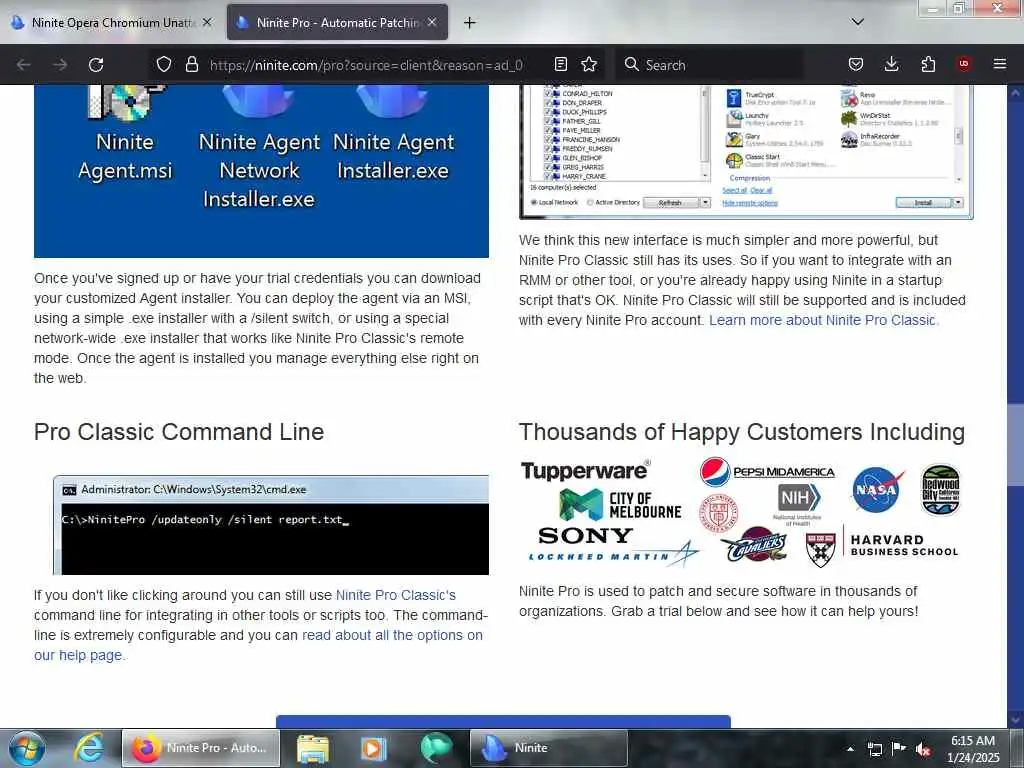The width and height of the screenshot is (1024, 768).
Task: Open the Pocket save icon
Action: click(x=856, y=64)
